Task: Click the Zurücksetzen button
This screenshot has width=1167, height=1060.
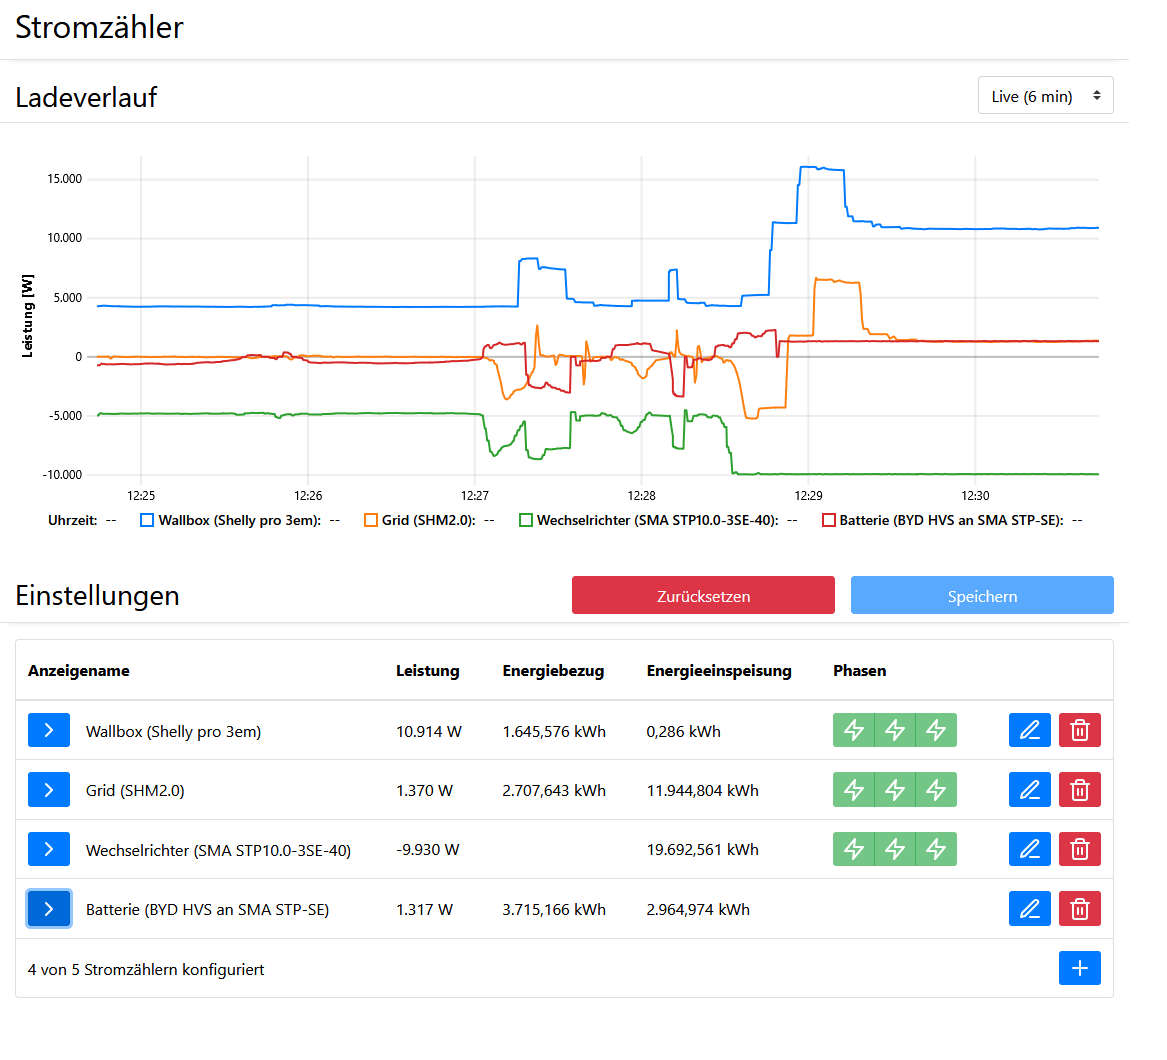Action: pyautogui.click(x=703, y=596)
